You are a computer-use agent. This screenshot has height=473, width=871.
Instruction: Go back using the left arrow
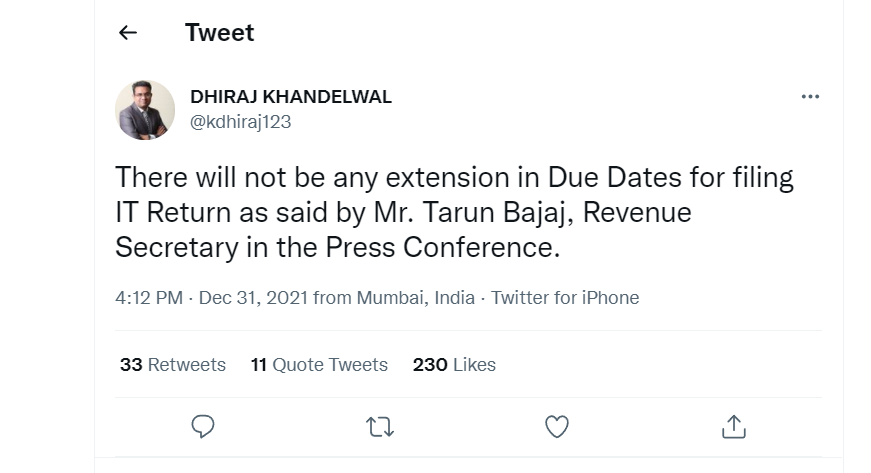tap(127, 33)
